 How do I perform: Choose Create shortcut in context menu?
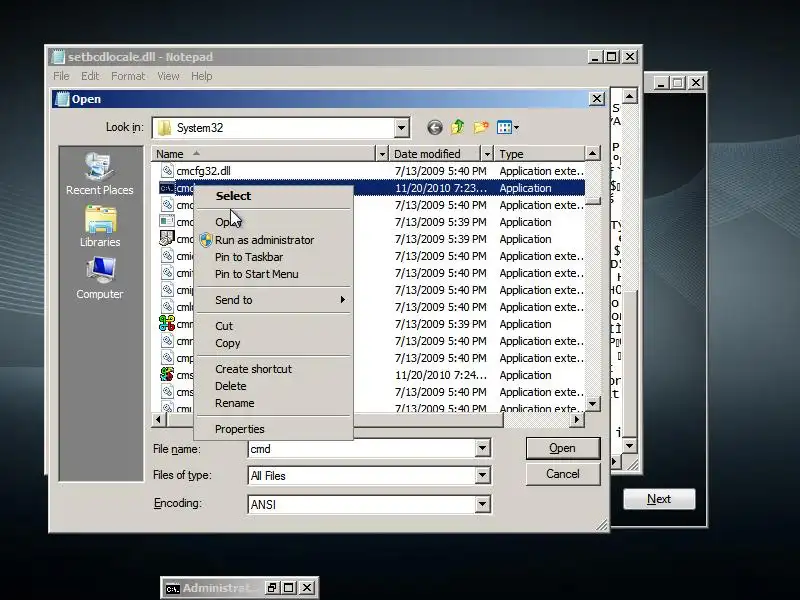(x=253, y=369)
